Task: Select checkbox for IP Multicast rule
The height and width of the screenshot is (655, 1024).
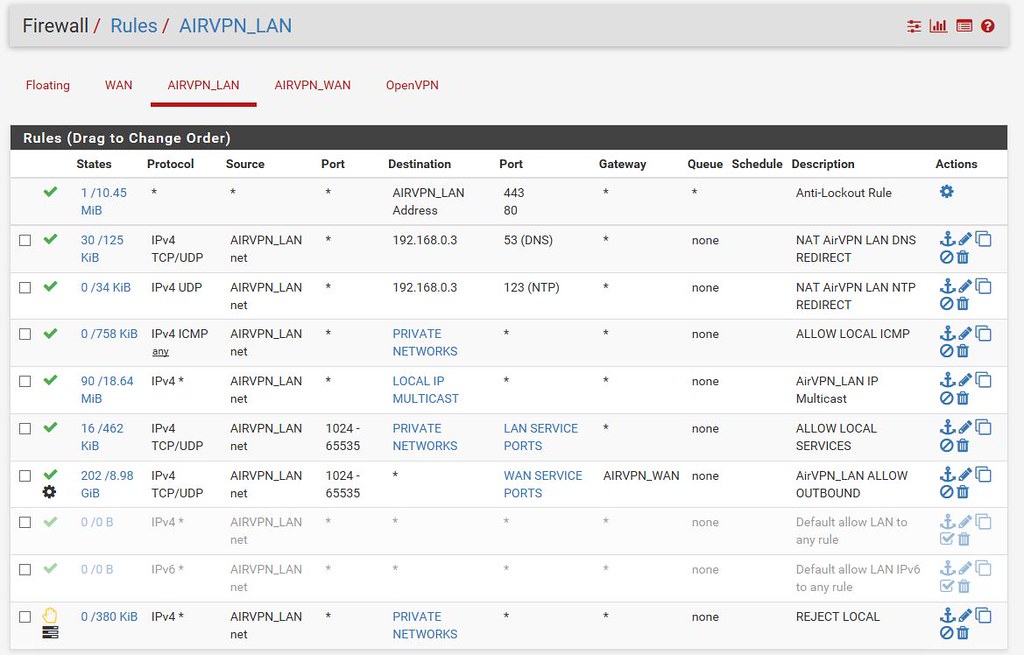Action: coord(25,381)
